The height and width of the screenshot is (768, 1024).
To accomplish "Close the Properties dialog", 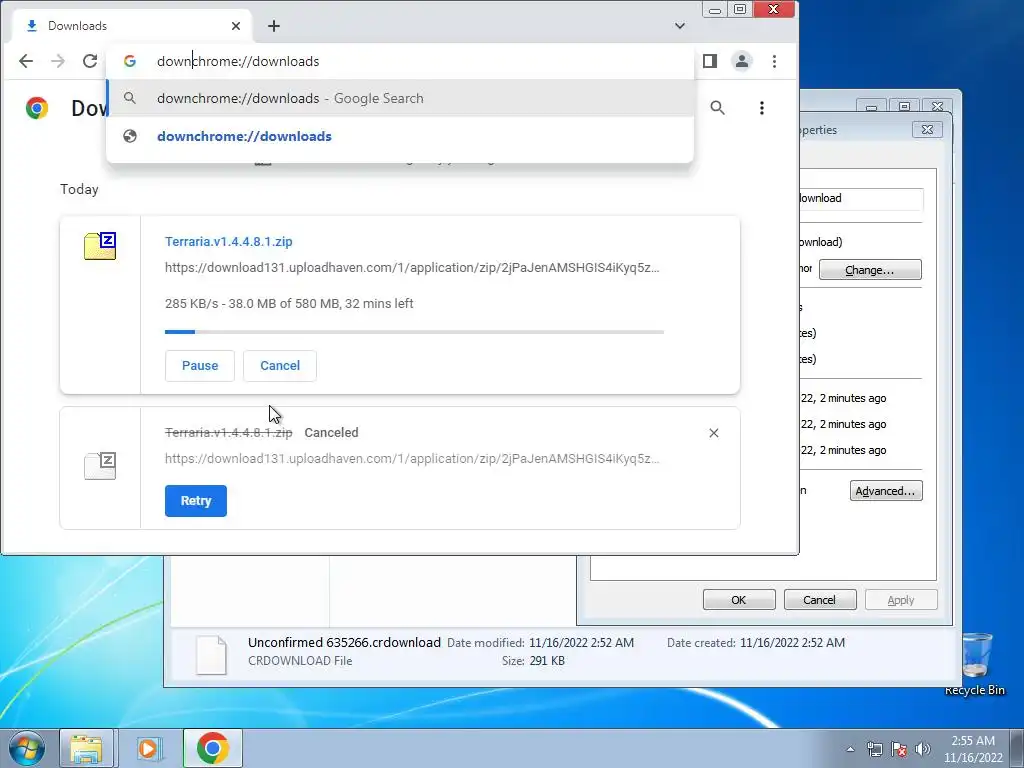I will click(x=927, y=129).
